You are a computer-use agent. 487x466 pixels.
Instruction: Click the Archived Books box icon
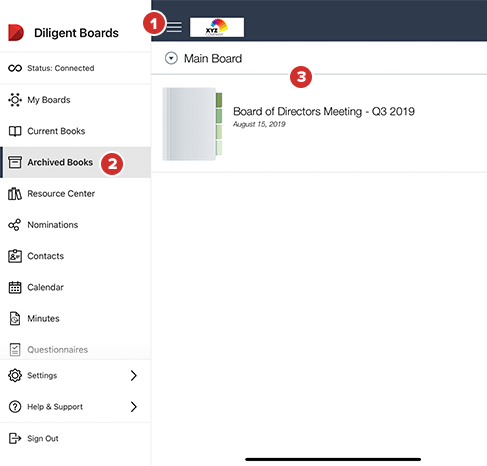[15, 162]
